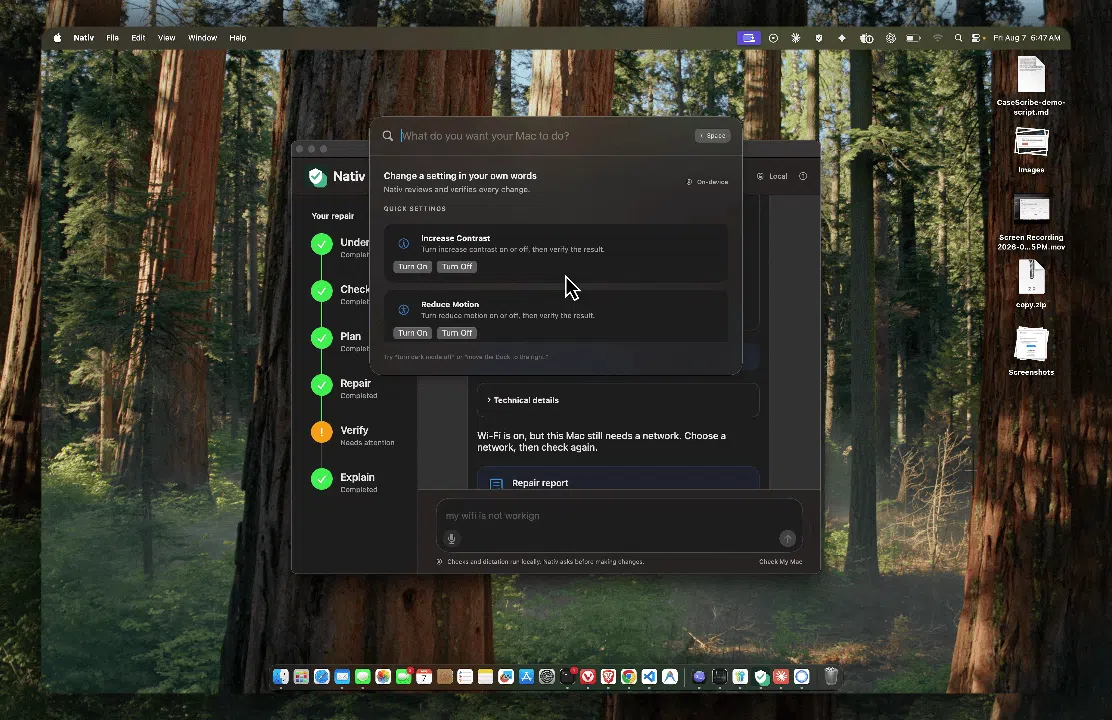Click the Repair report document icon

click(x=496, y=483)
